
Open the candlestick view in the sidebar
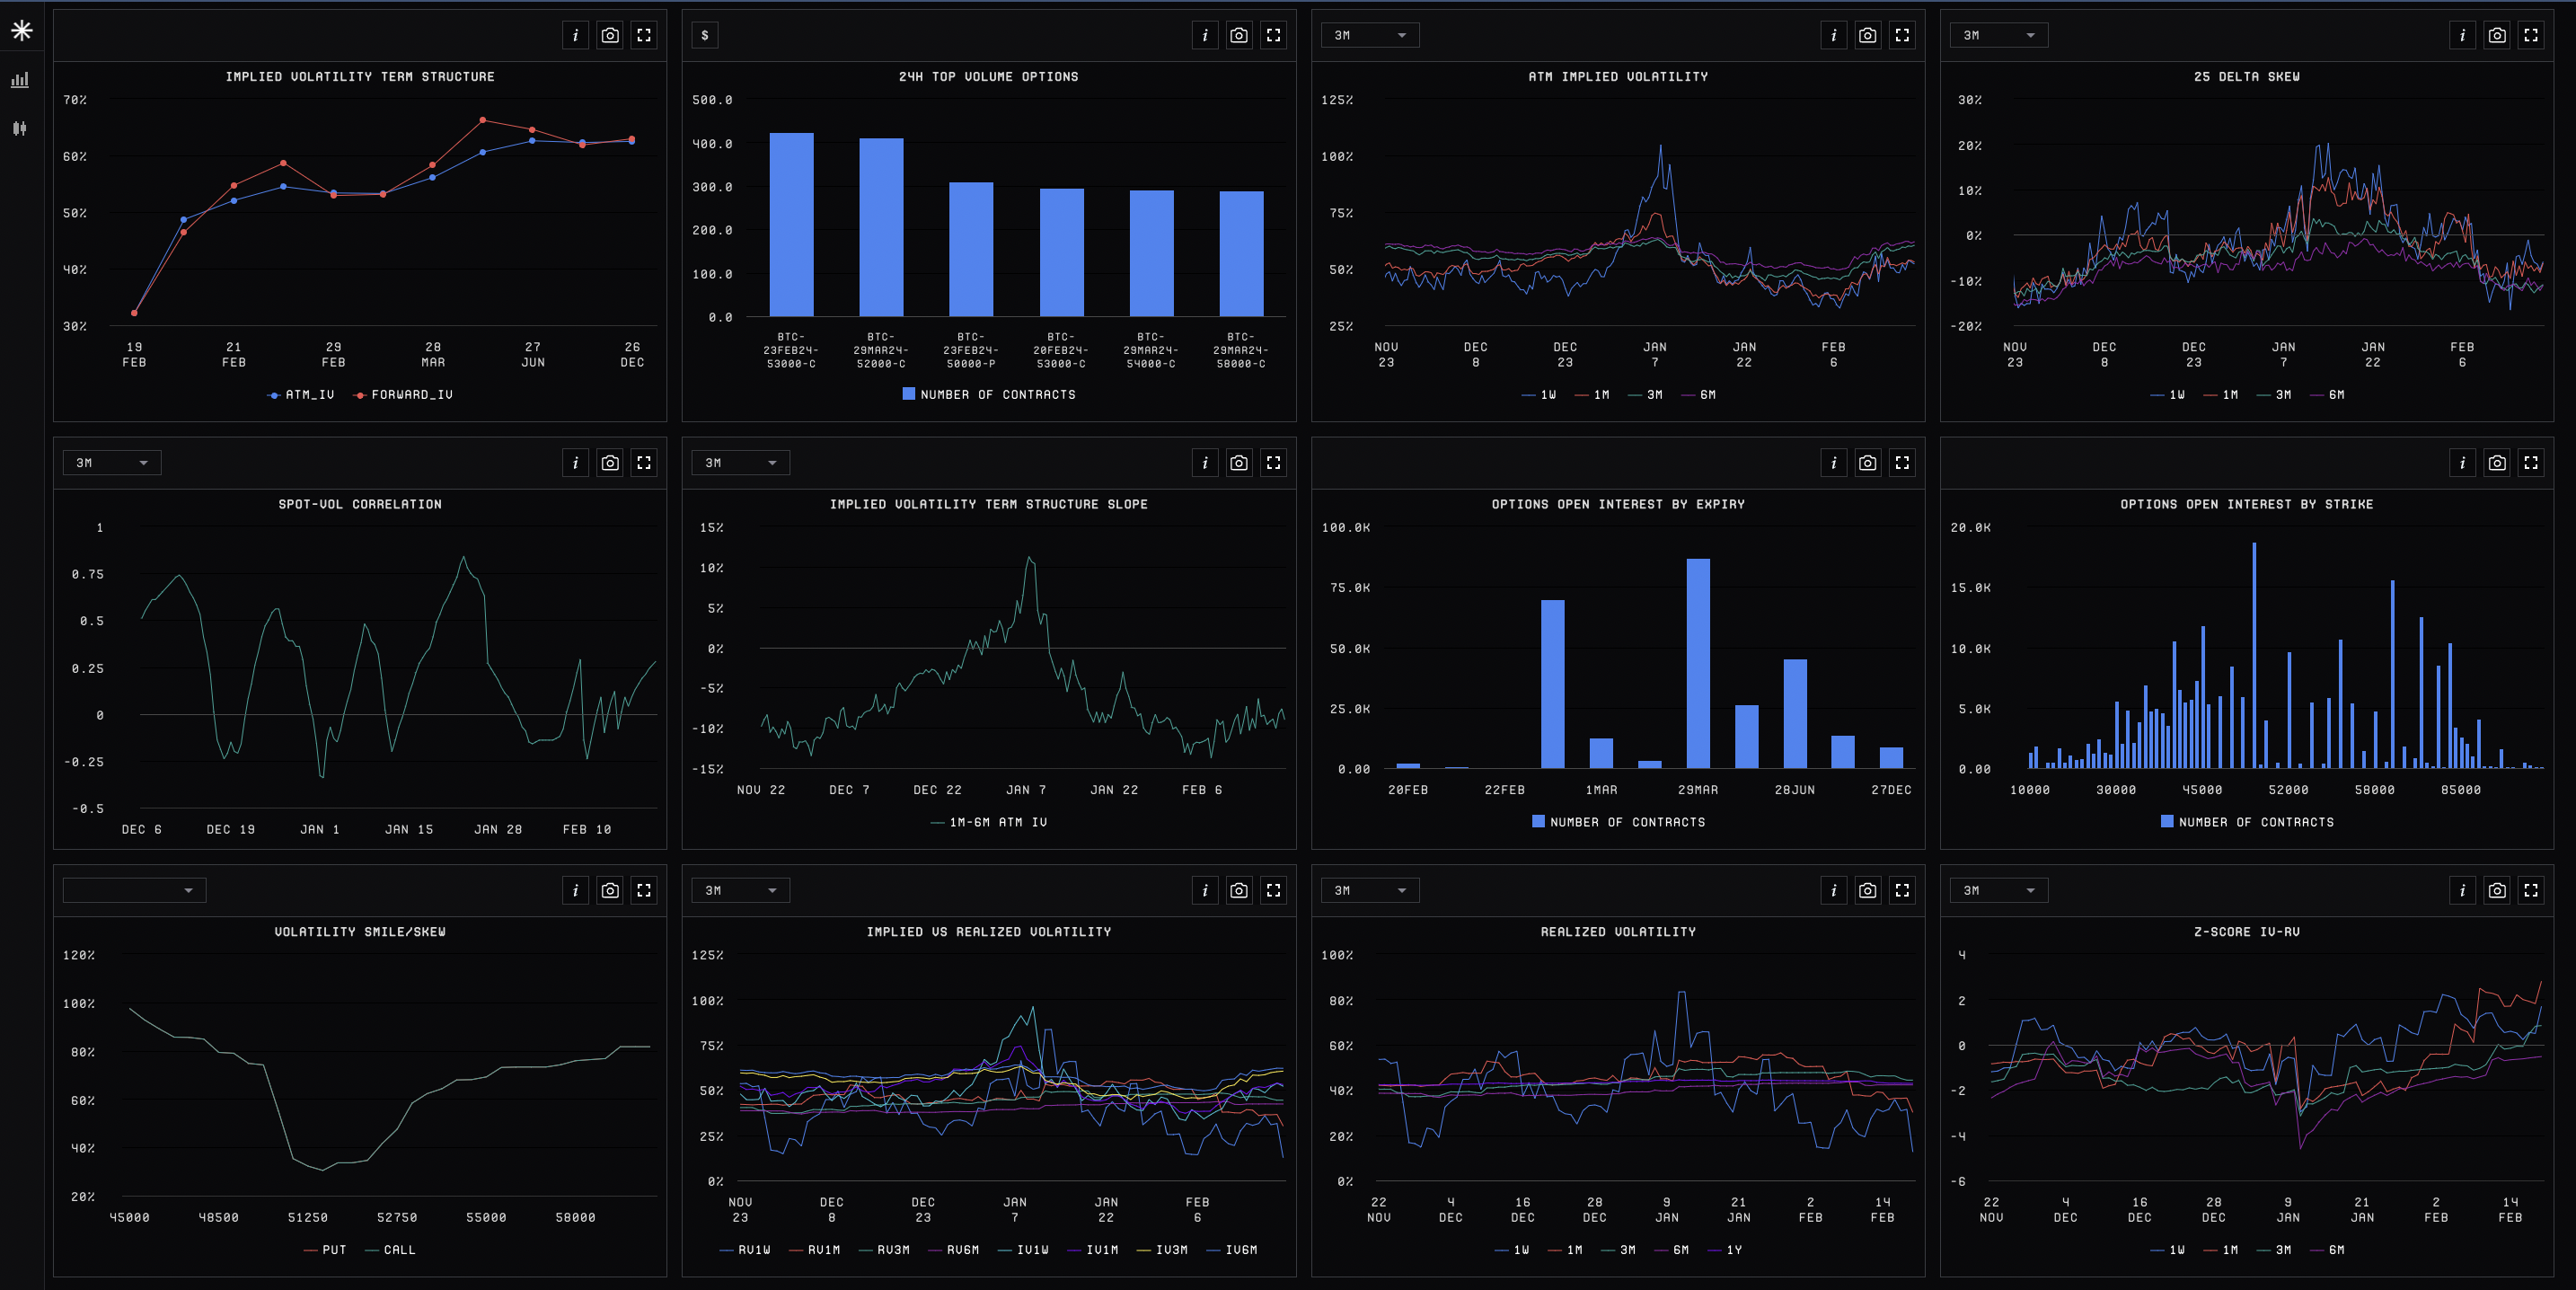tap(20, 128)
